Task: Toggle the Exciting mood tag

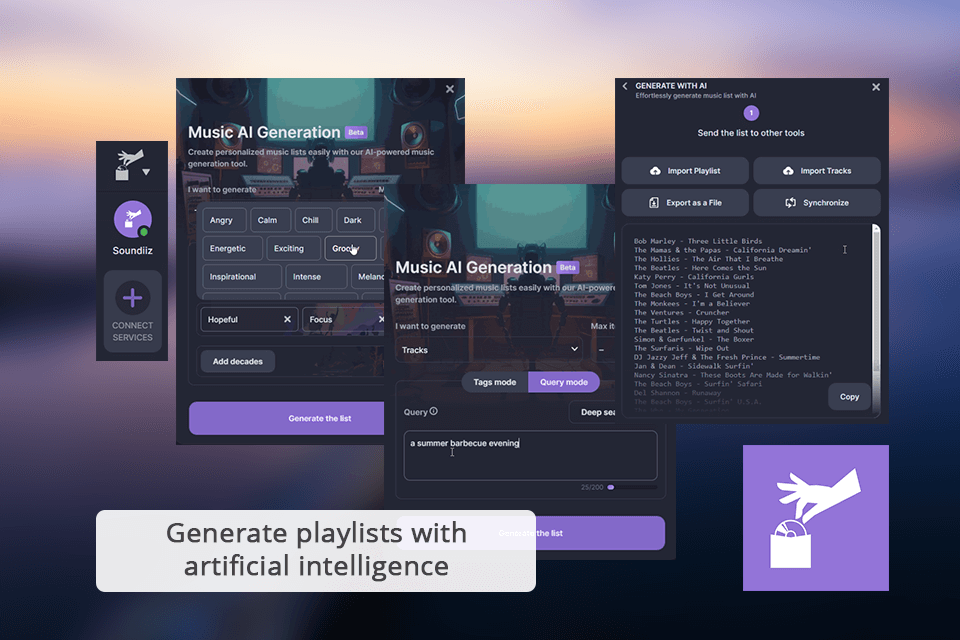Action: coord(293,249)
